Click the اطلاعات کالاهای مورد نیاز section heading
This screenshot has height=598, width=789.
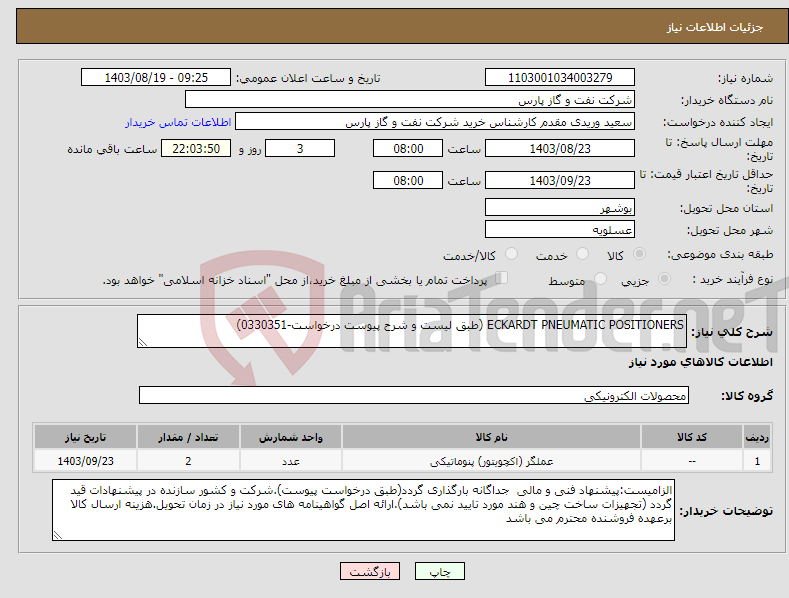click(700, 362)
